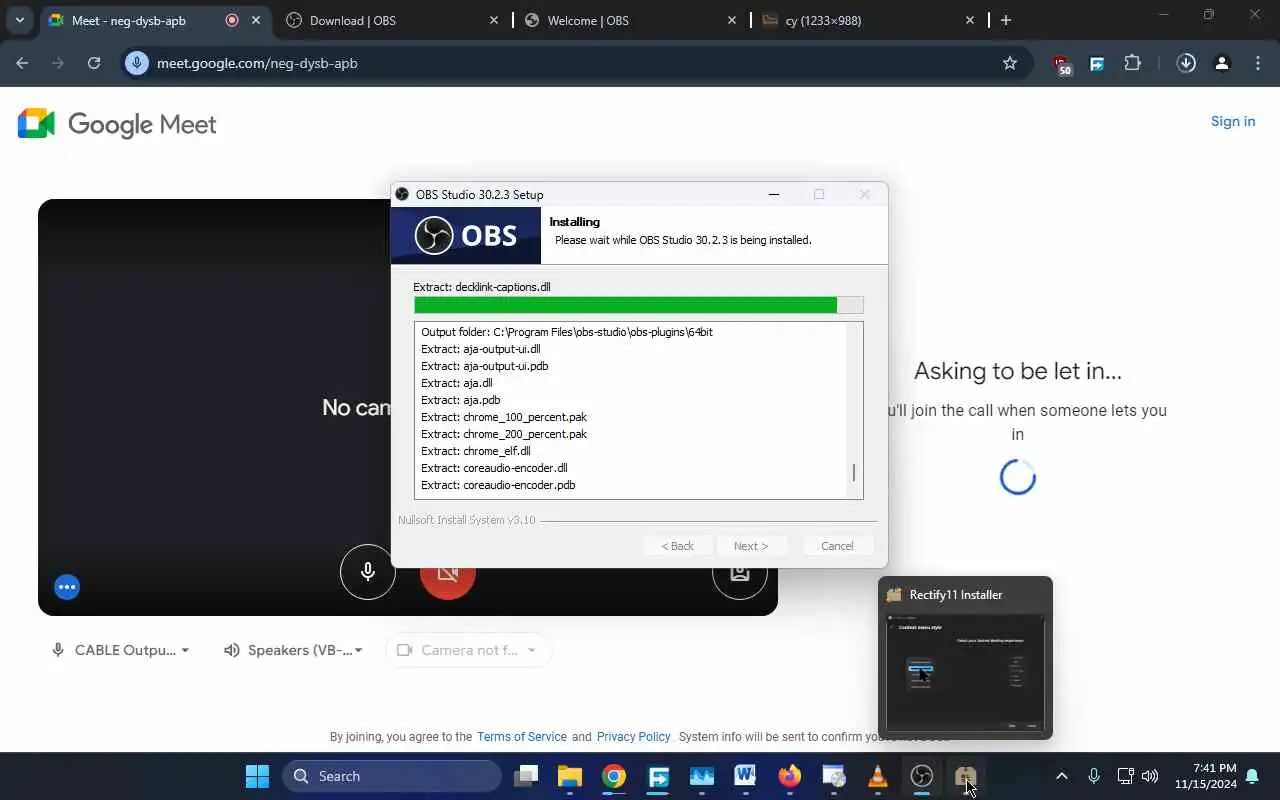Minimize the OBS Studio Setup window
Viewport: 1280px width, 800px height.
(x=774, y=194)
